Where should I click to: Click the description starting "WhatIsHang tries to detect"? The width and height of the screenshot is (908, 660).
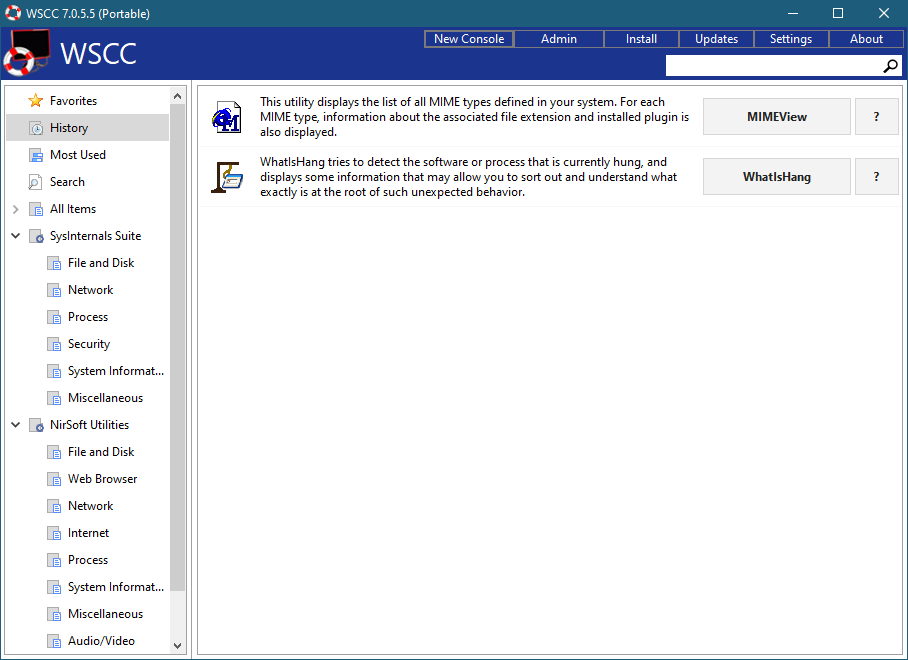468,177
